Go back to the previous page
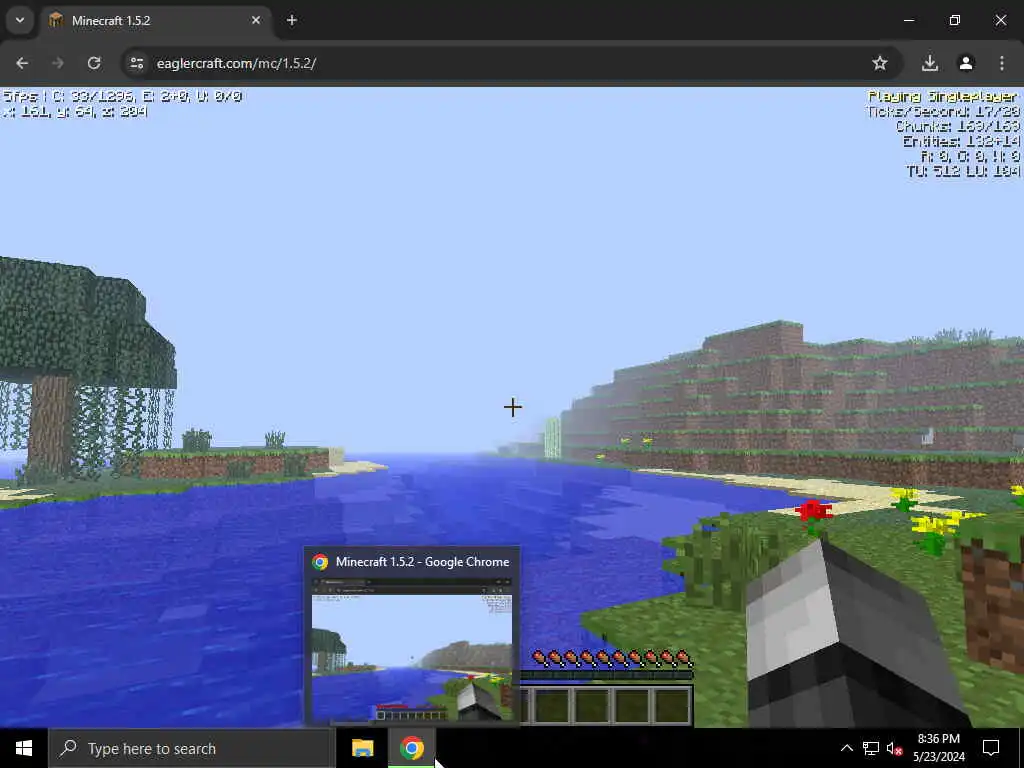 coord(22,63)
